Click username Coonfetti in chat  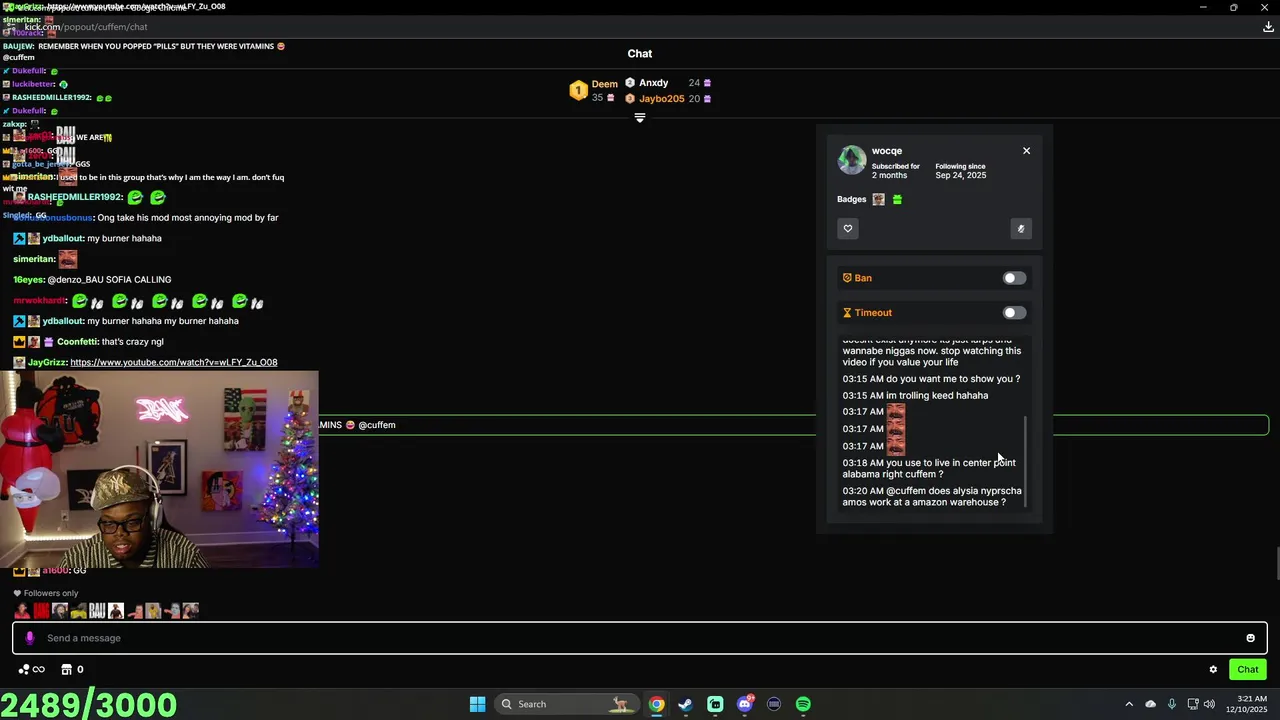[77, 342]
